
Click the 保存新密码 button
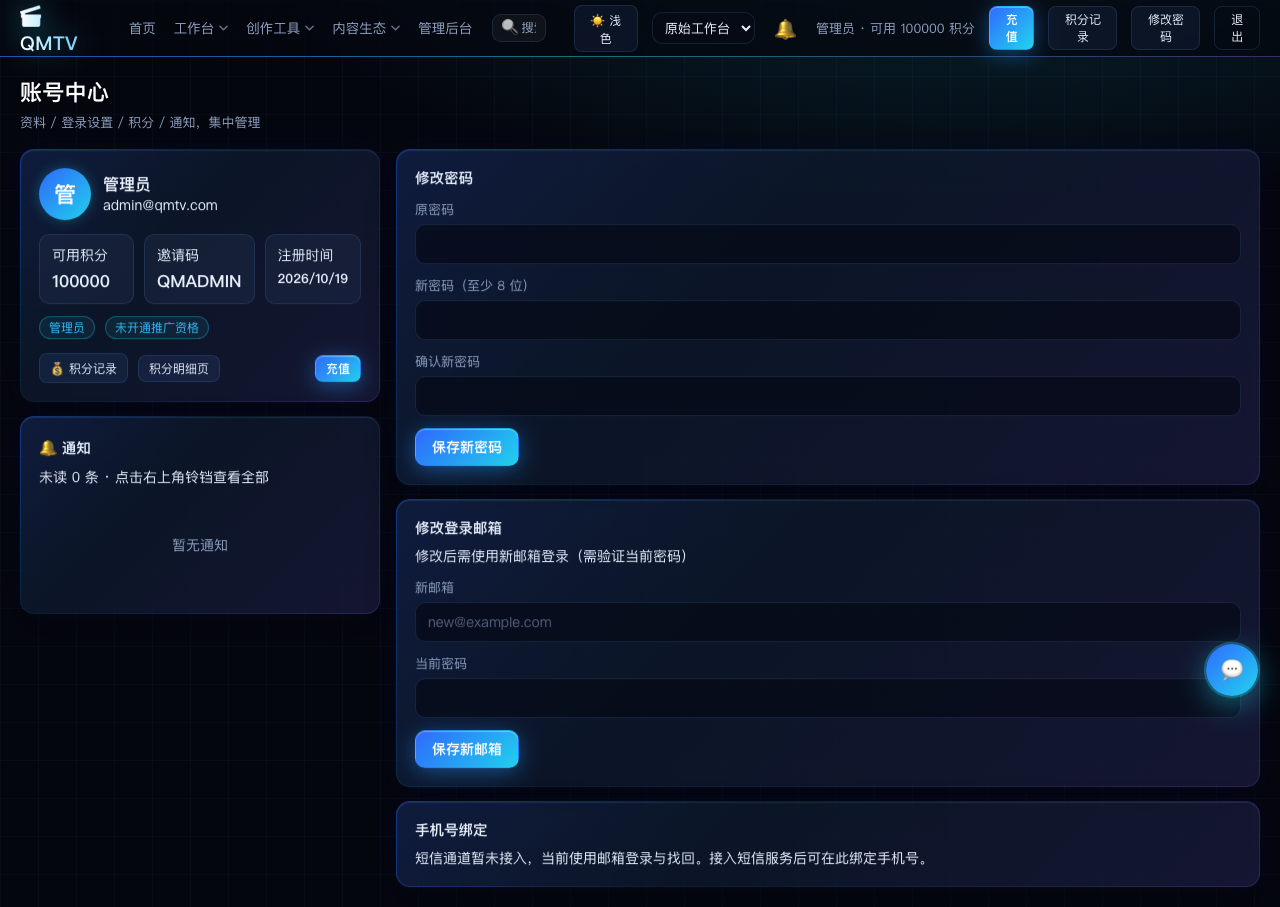click(x=467, y=447)
